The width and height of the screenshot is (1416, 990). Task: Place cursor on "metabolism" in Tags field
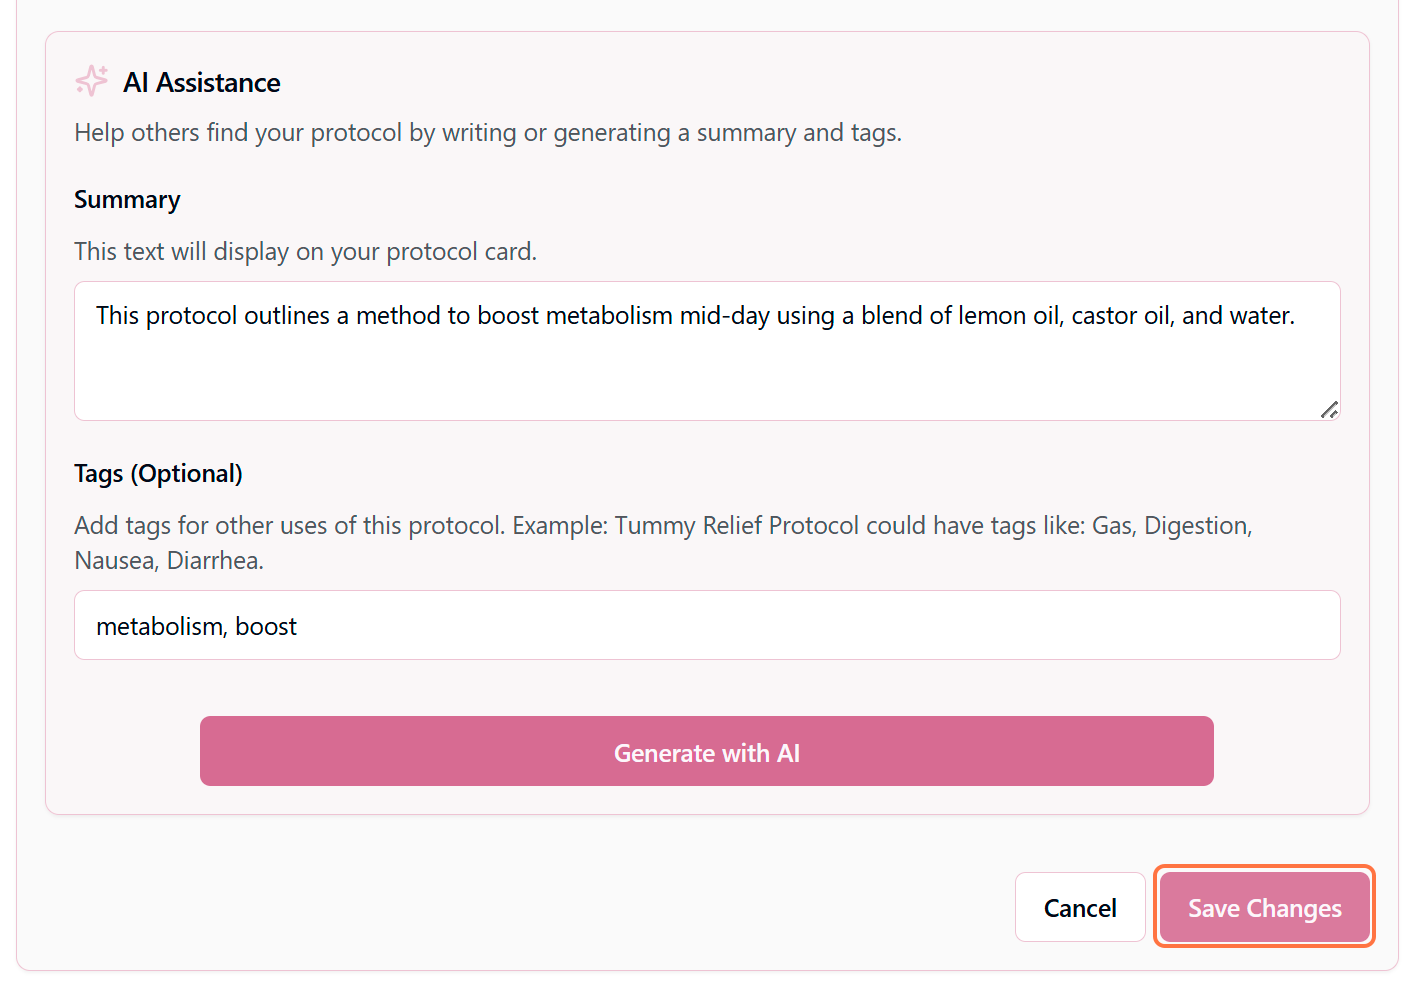(x=159, y=627)
